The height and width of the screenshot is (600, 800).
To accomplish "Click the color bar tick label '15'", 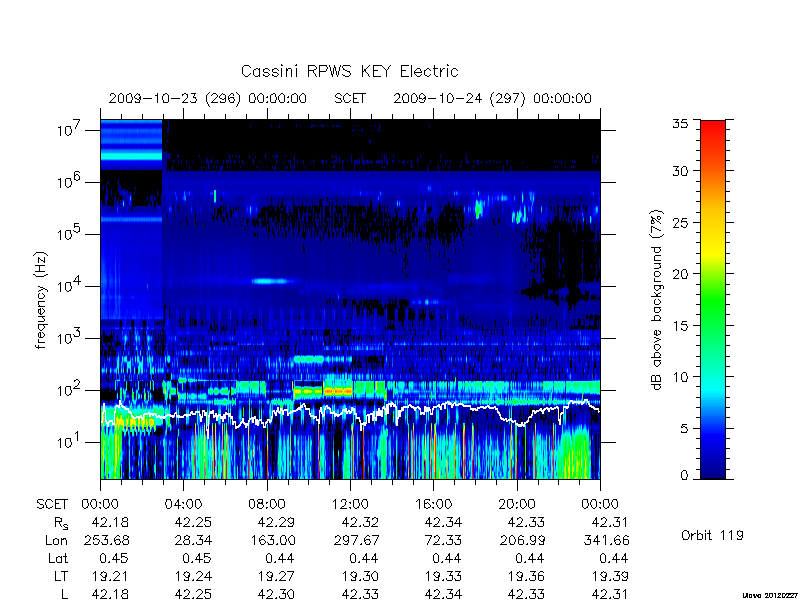I will (x=680, y=326).
